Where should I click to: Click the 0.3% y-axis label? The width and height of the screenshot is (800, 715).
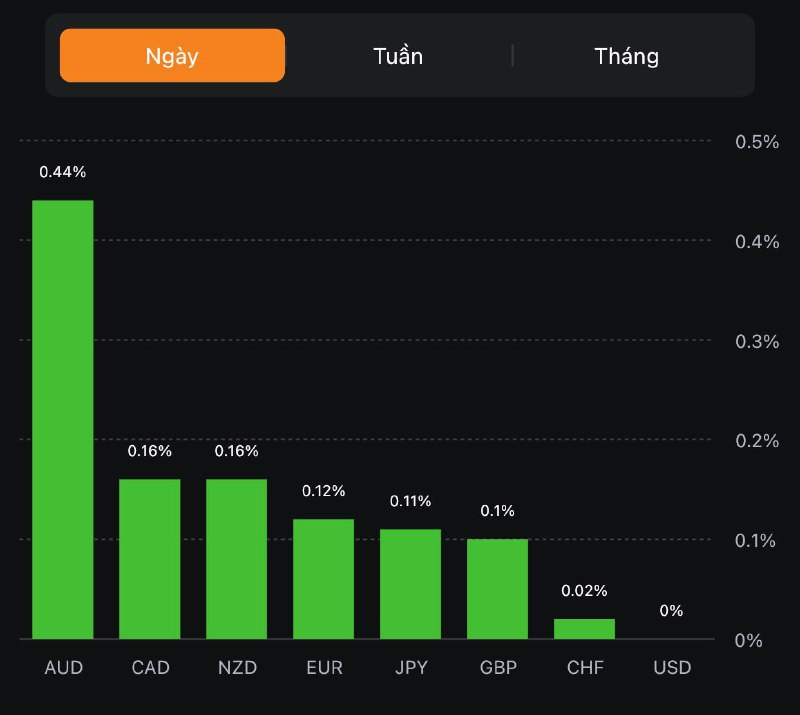pyautogui.click(x=756, y=341)
